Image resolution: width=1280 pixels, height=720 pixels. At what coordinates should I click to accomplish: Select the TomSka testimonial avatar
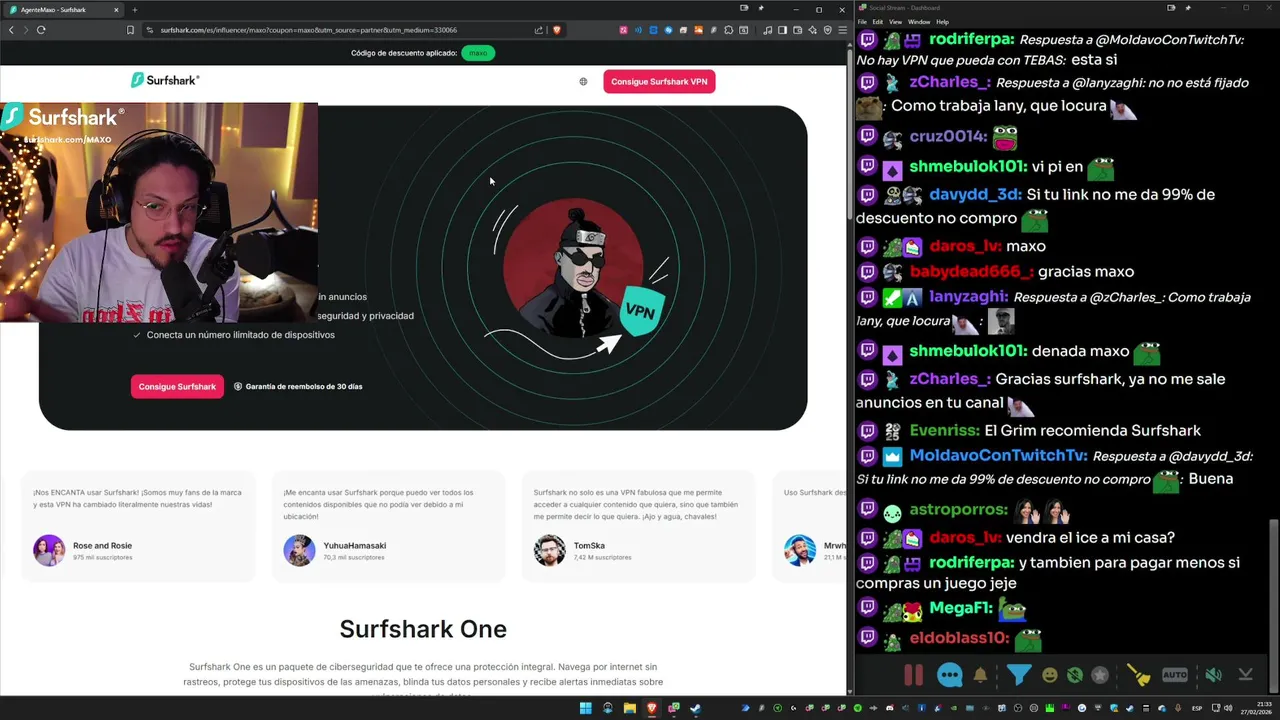click(x=549, y=550)
